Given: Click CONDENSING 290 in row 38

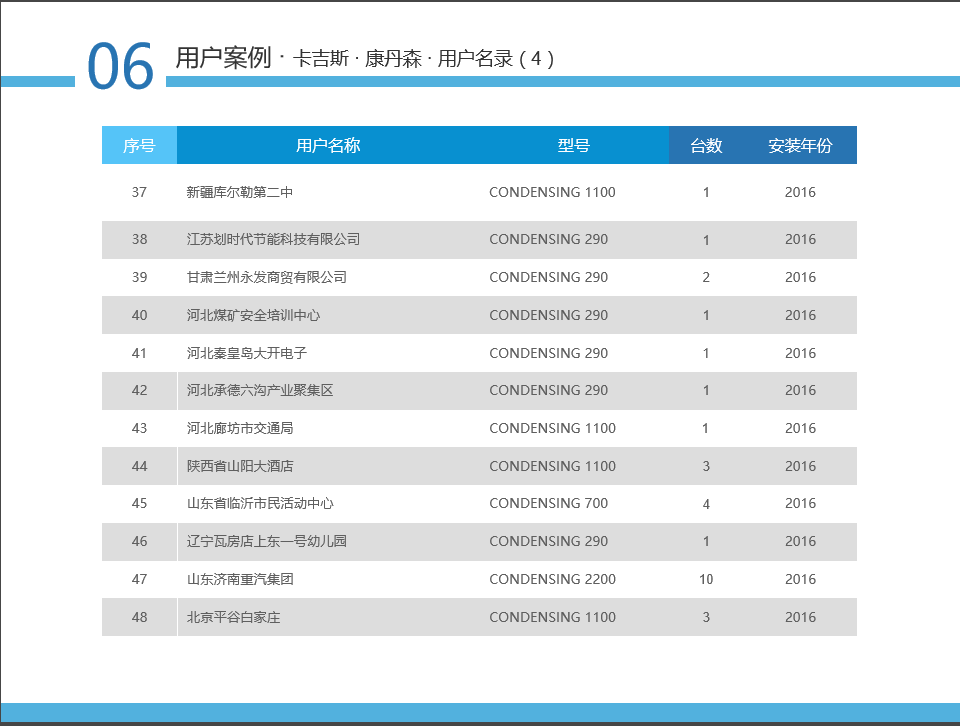Looking at the screenshot, I should (x=549, y=239).
